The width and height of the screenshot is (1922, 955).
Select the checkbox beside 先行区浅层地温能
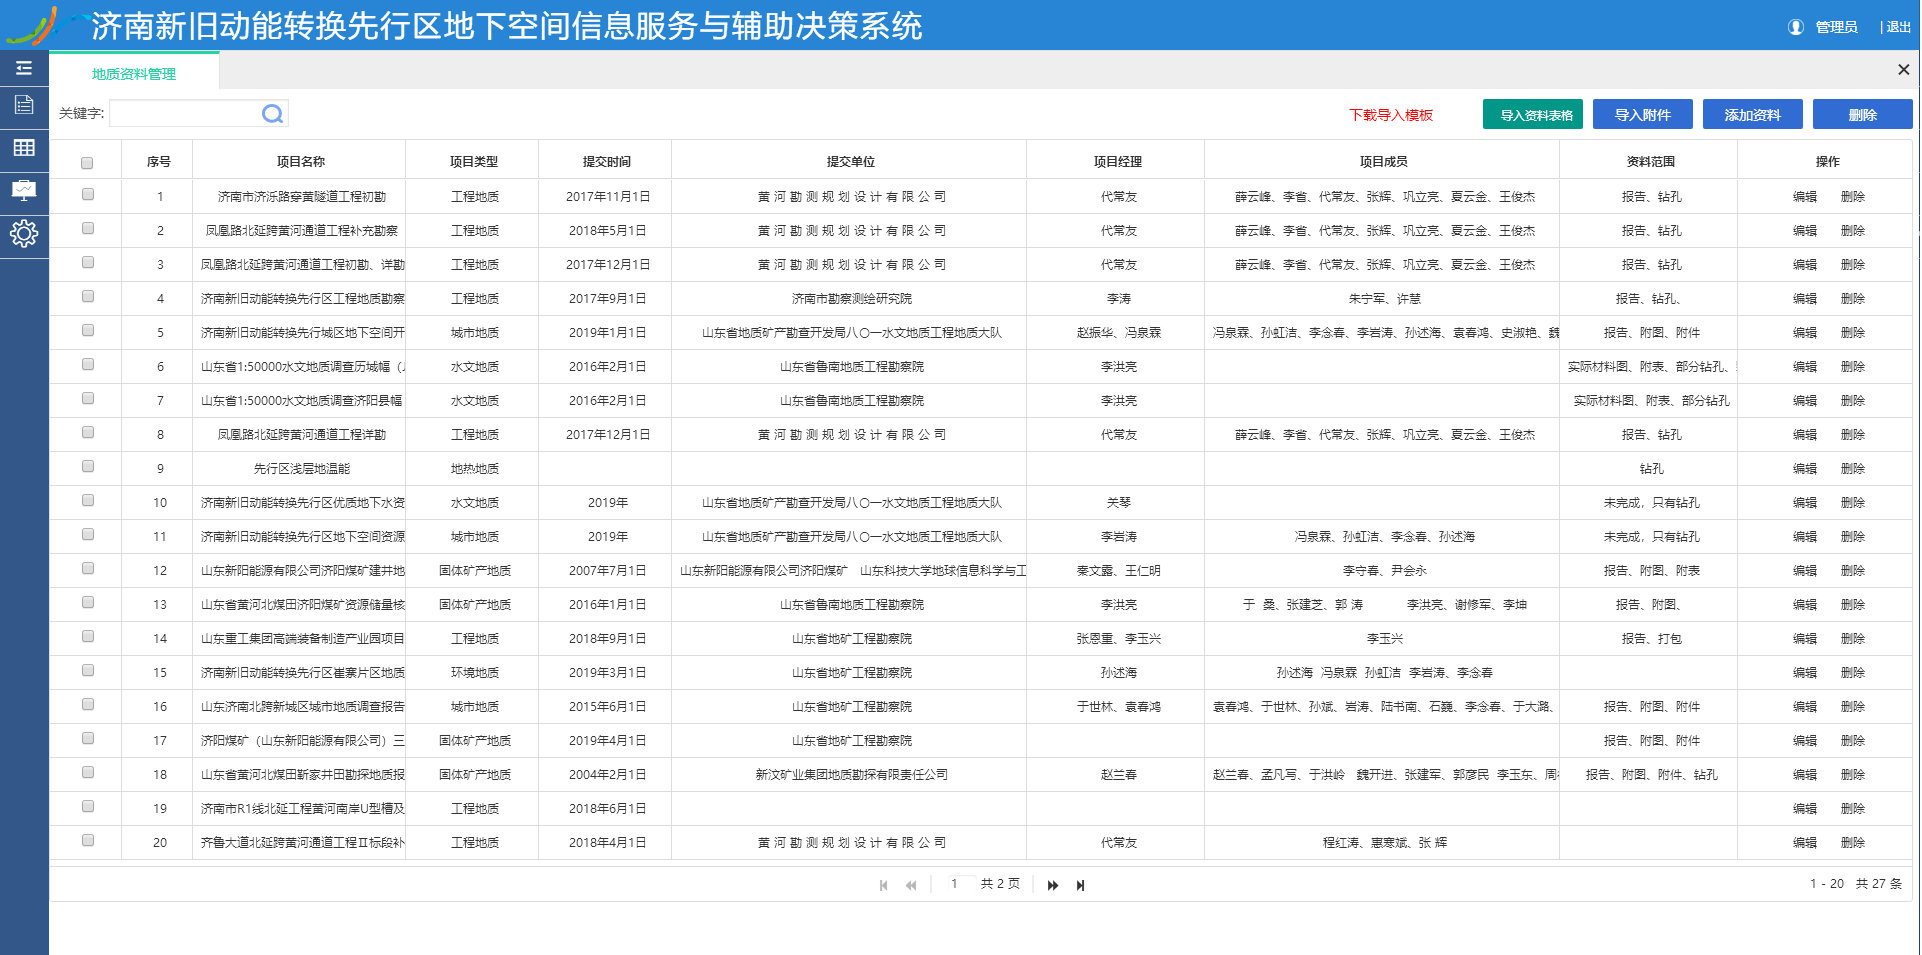click(88, 467)
